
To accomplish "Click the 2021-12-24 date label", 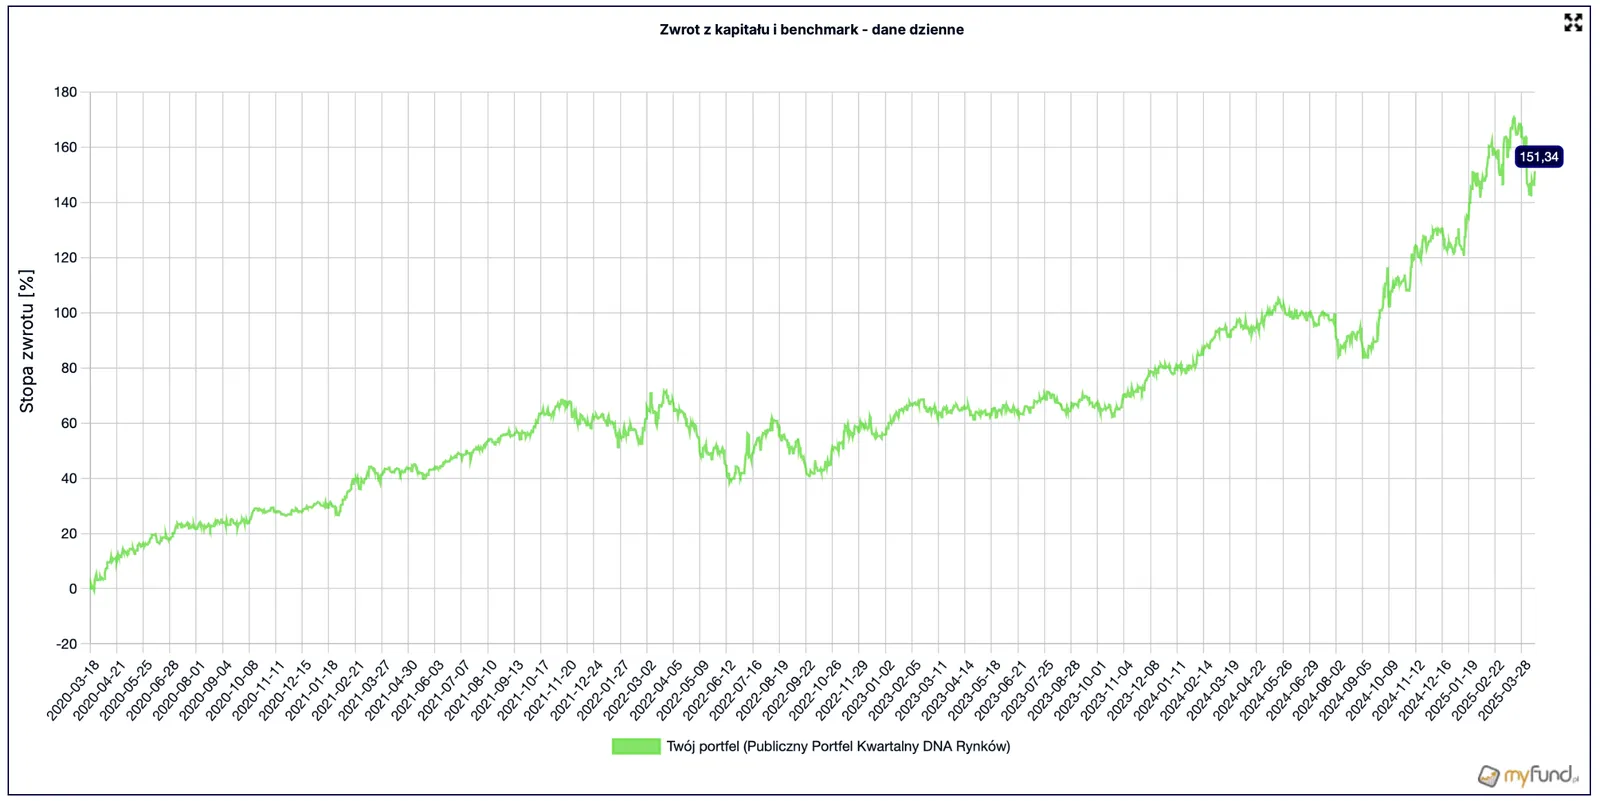I will click(577, 690).
